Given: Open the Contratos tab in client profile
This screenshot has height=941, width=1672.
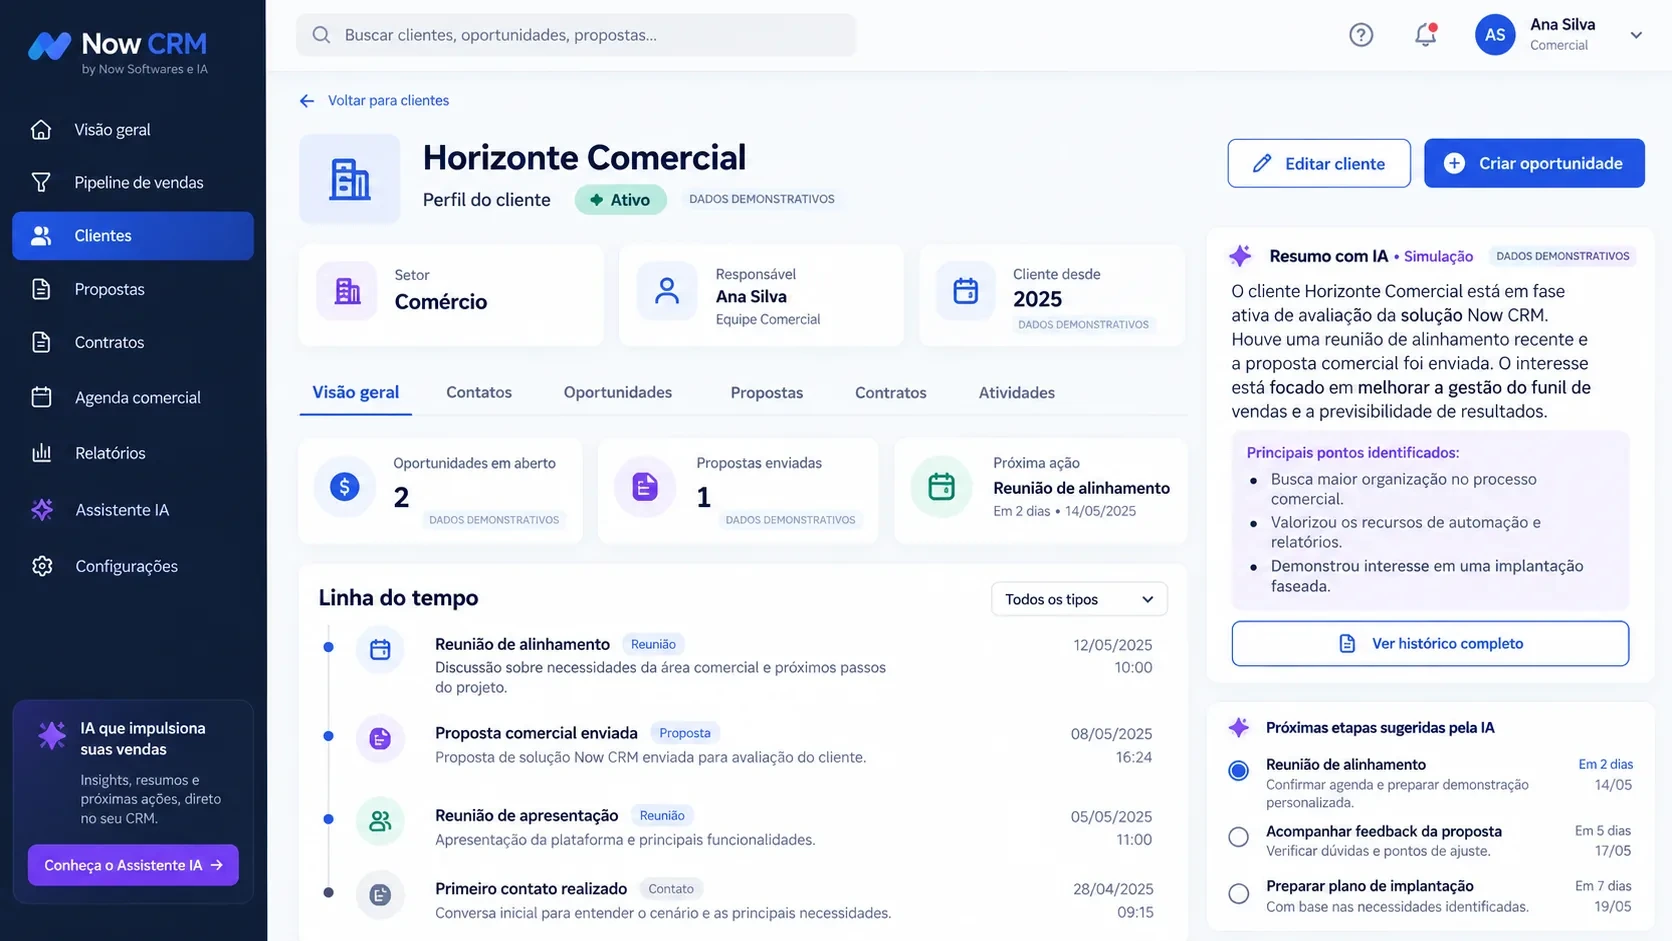Looking at the screenshot, I should 891,392.
